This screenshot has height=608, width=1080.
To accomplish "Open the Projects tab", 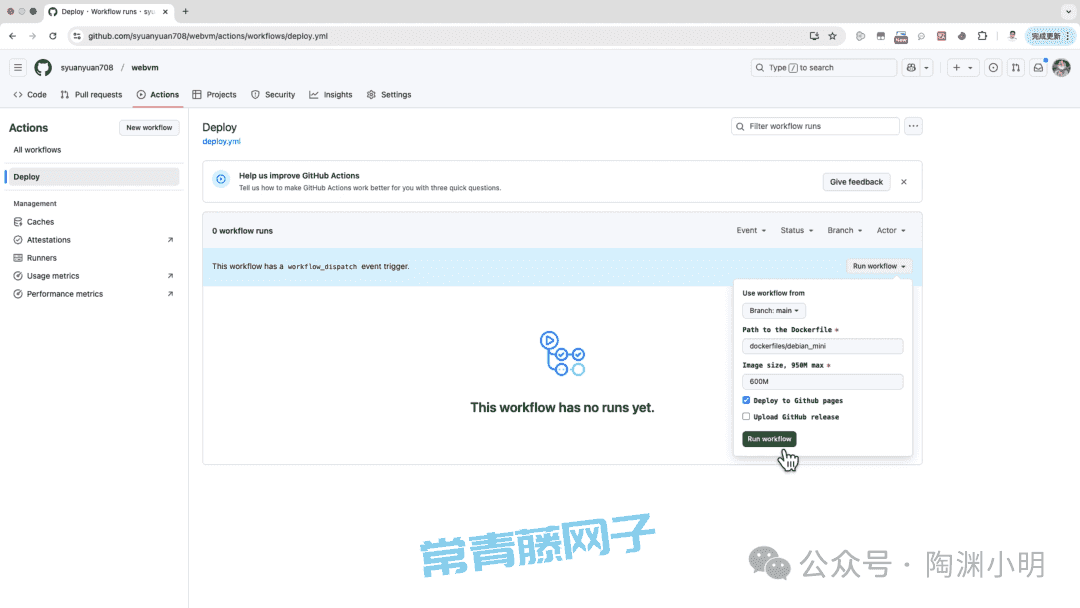I will tap(214, 94).
